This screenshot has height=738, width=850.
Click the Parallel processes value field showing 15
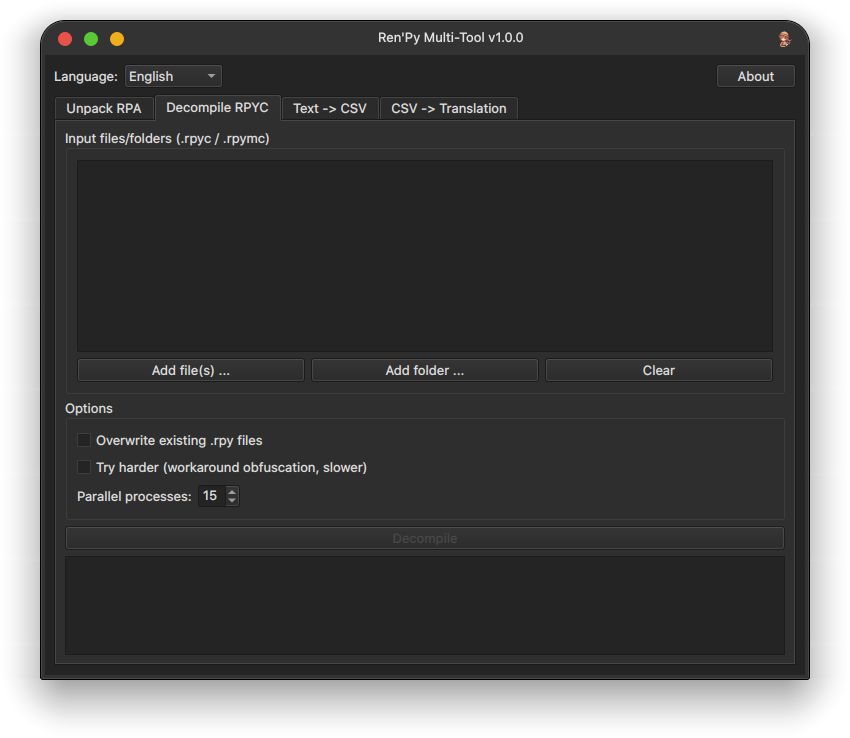tap(212, 496)
